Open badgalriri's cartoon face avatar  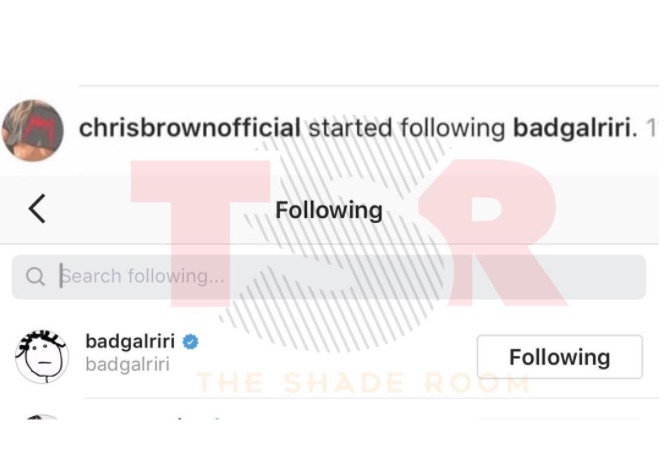42,356
